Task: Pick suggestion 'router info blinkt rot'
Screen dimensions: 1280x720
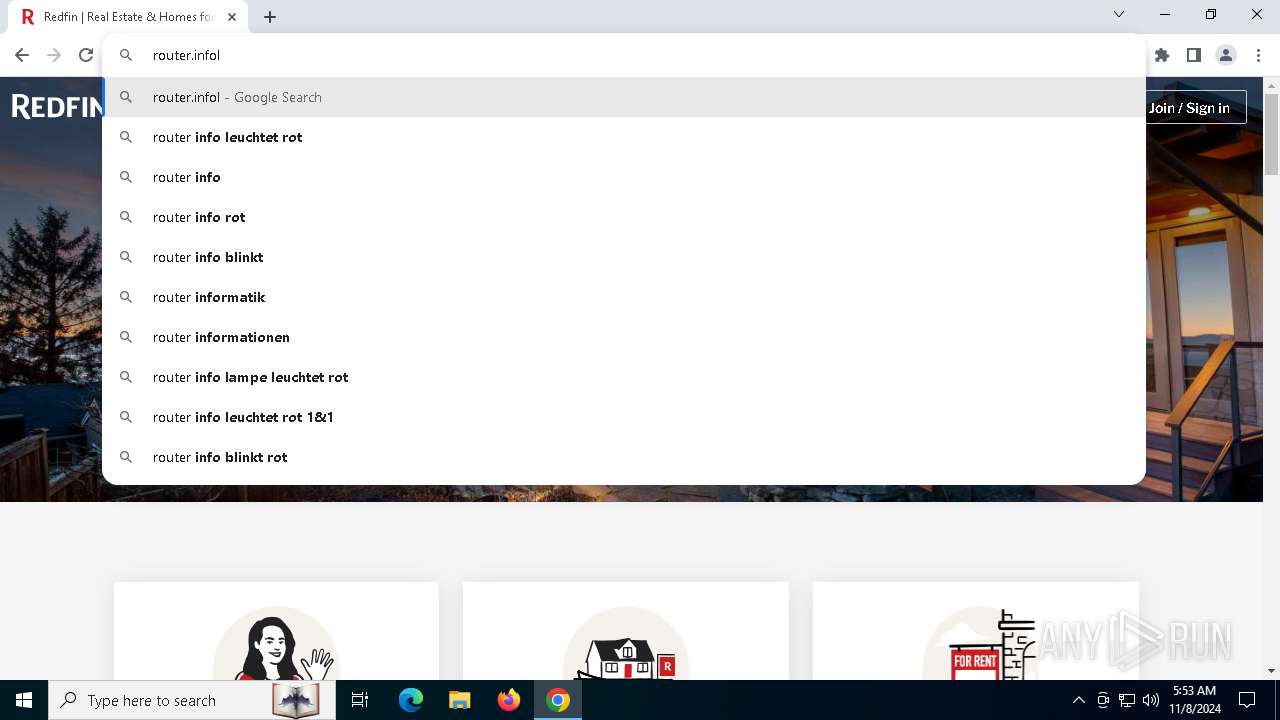Action: [x=624, y=457]
